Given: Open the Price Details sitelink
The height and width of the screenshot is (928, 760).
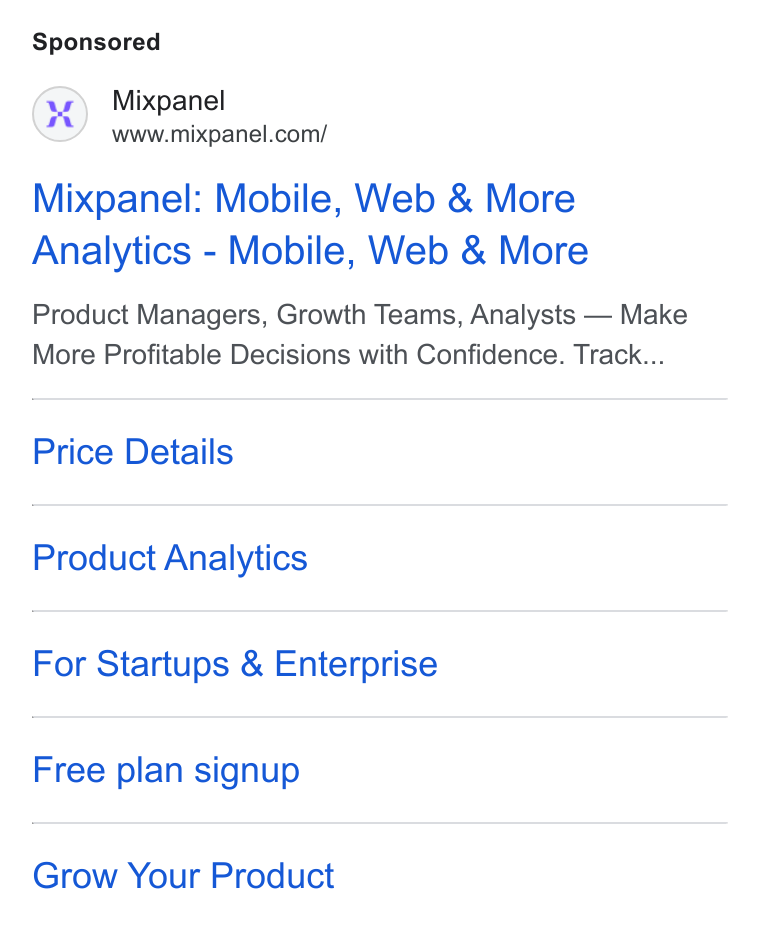Looking at the screenshot, I should tap(133, 452).
